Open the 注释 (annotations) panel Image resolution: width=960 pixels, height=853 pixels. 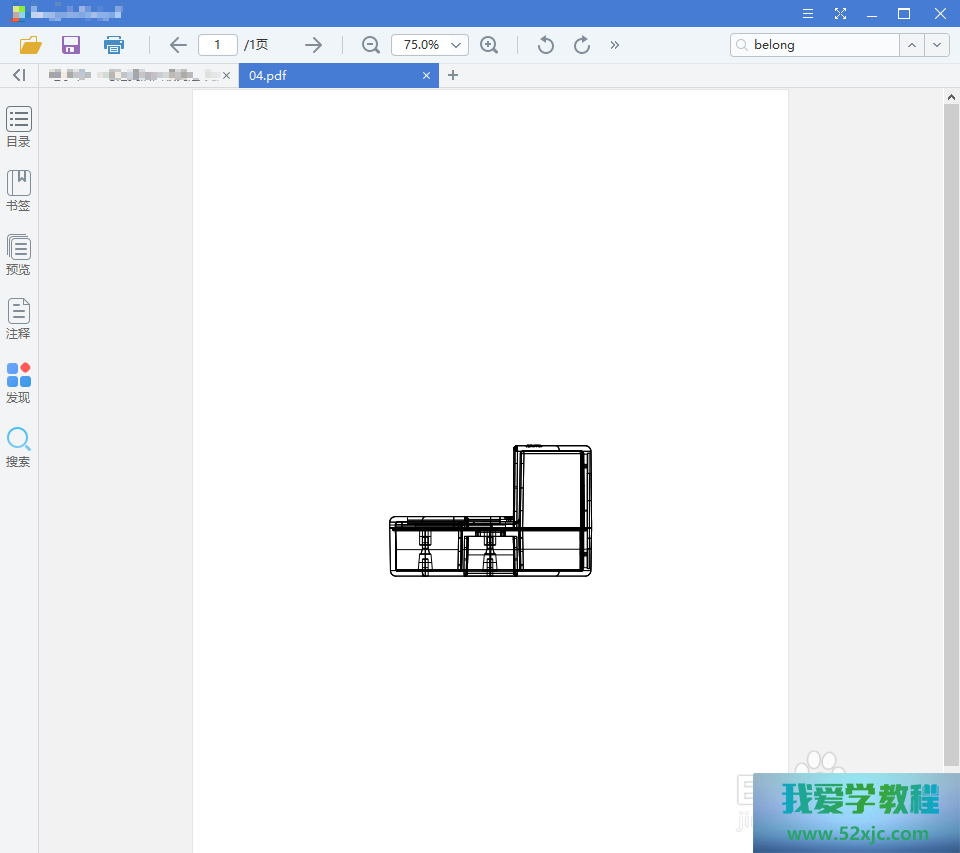tap(18, 318)
